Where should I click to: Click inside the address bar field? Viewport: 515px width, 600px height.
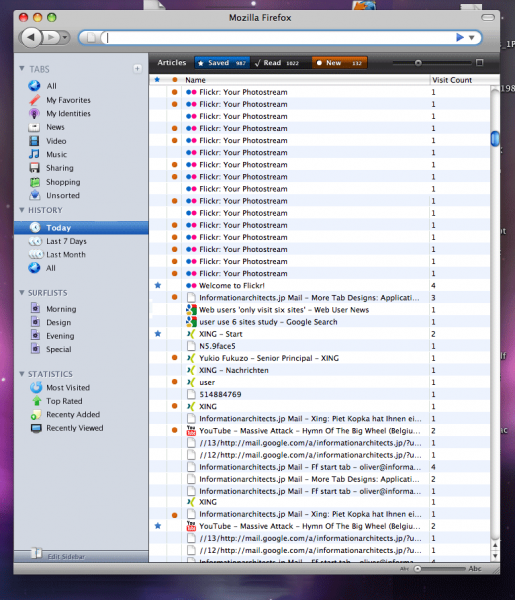coord(279,38)
